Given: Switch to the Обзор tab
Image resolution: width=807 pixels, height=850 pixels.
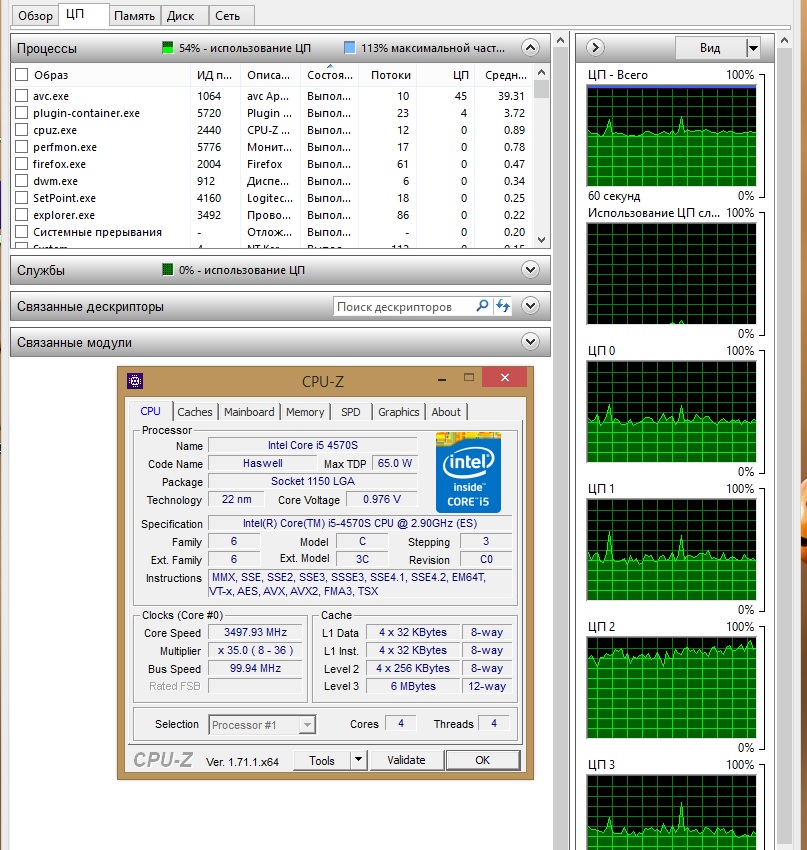Looking at the screenshot, I should [35, 16].
